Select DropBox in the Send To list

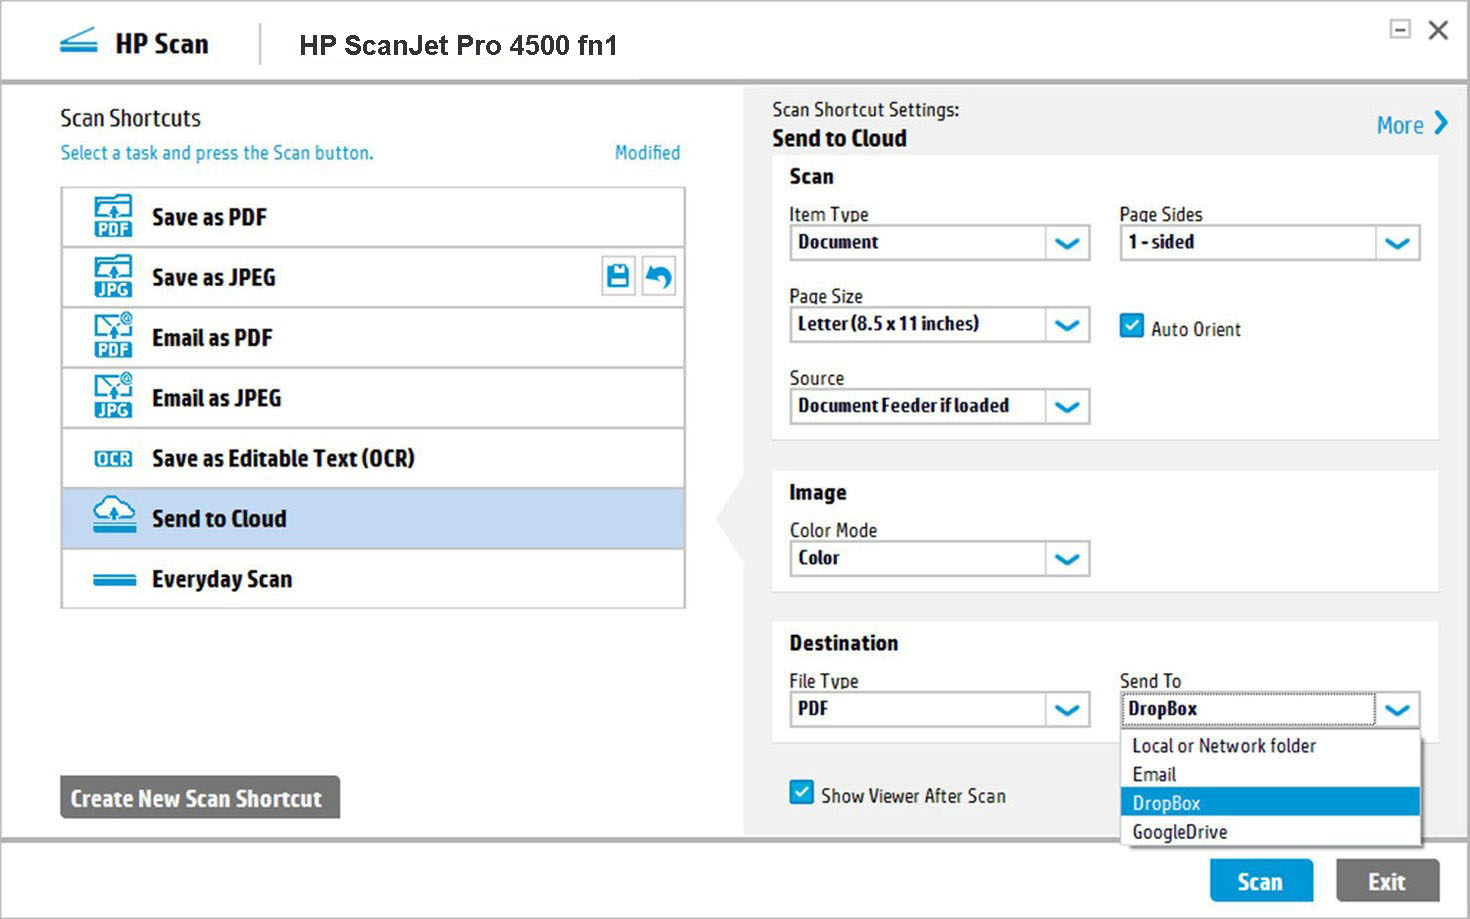coord(1270,802)
